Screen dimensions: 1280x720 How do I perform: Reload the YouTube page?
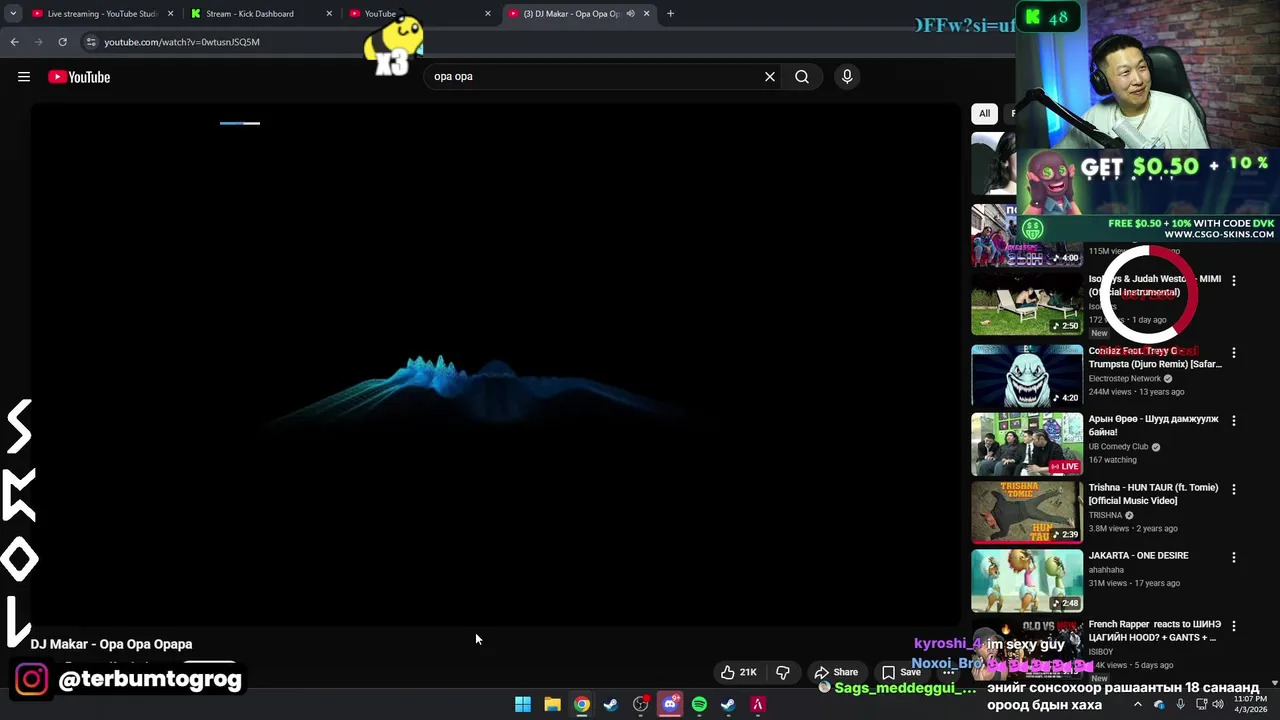[62, 42]
